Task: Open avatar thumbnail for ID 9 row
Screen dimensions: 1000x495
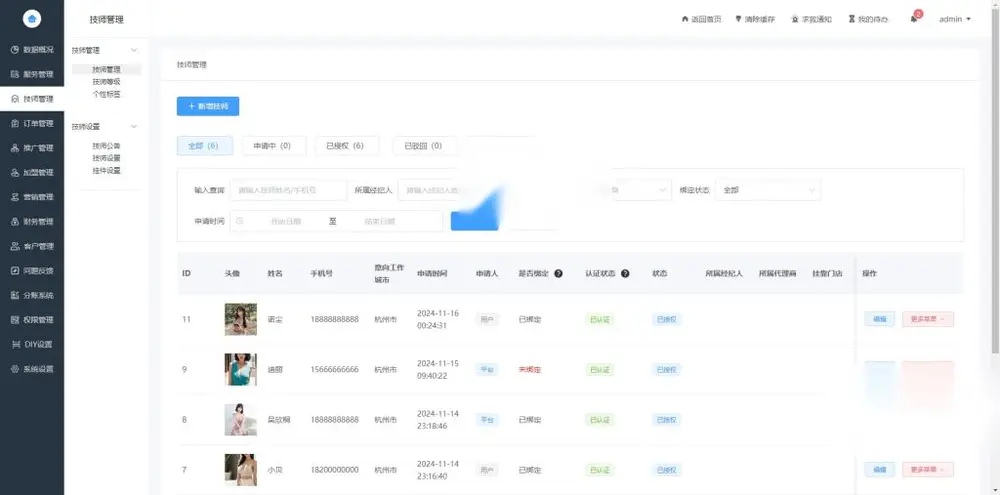Action: click(x=240, y=369)
